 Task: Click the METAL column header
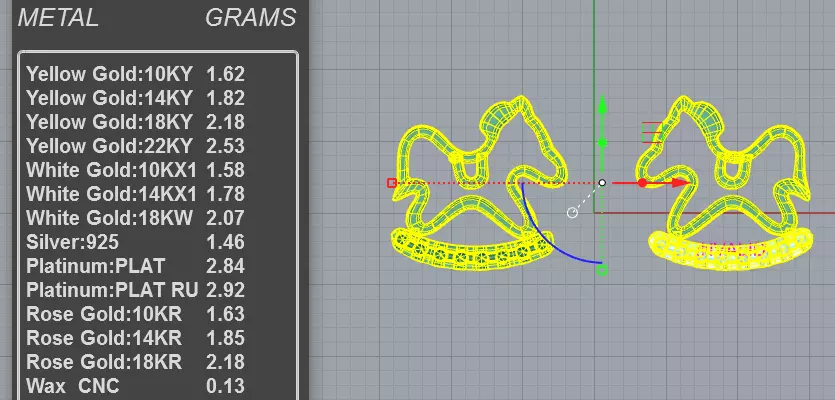(x=59, y=18)
